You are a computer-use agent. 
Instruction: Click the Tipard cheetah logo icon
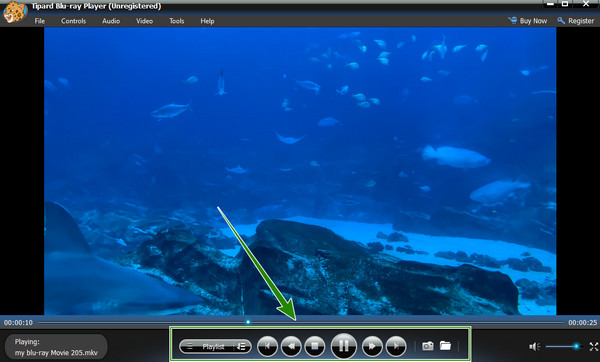(x=15, y=12)
